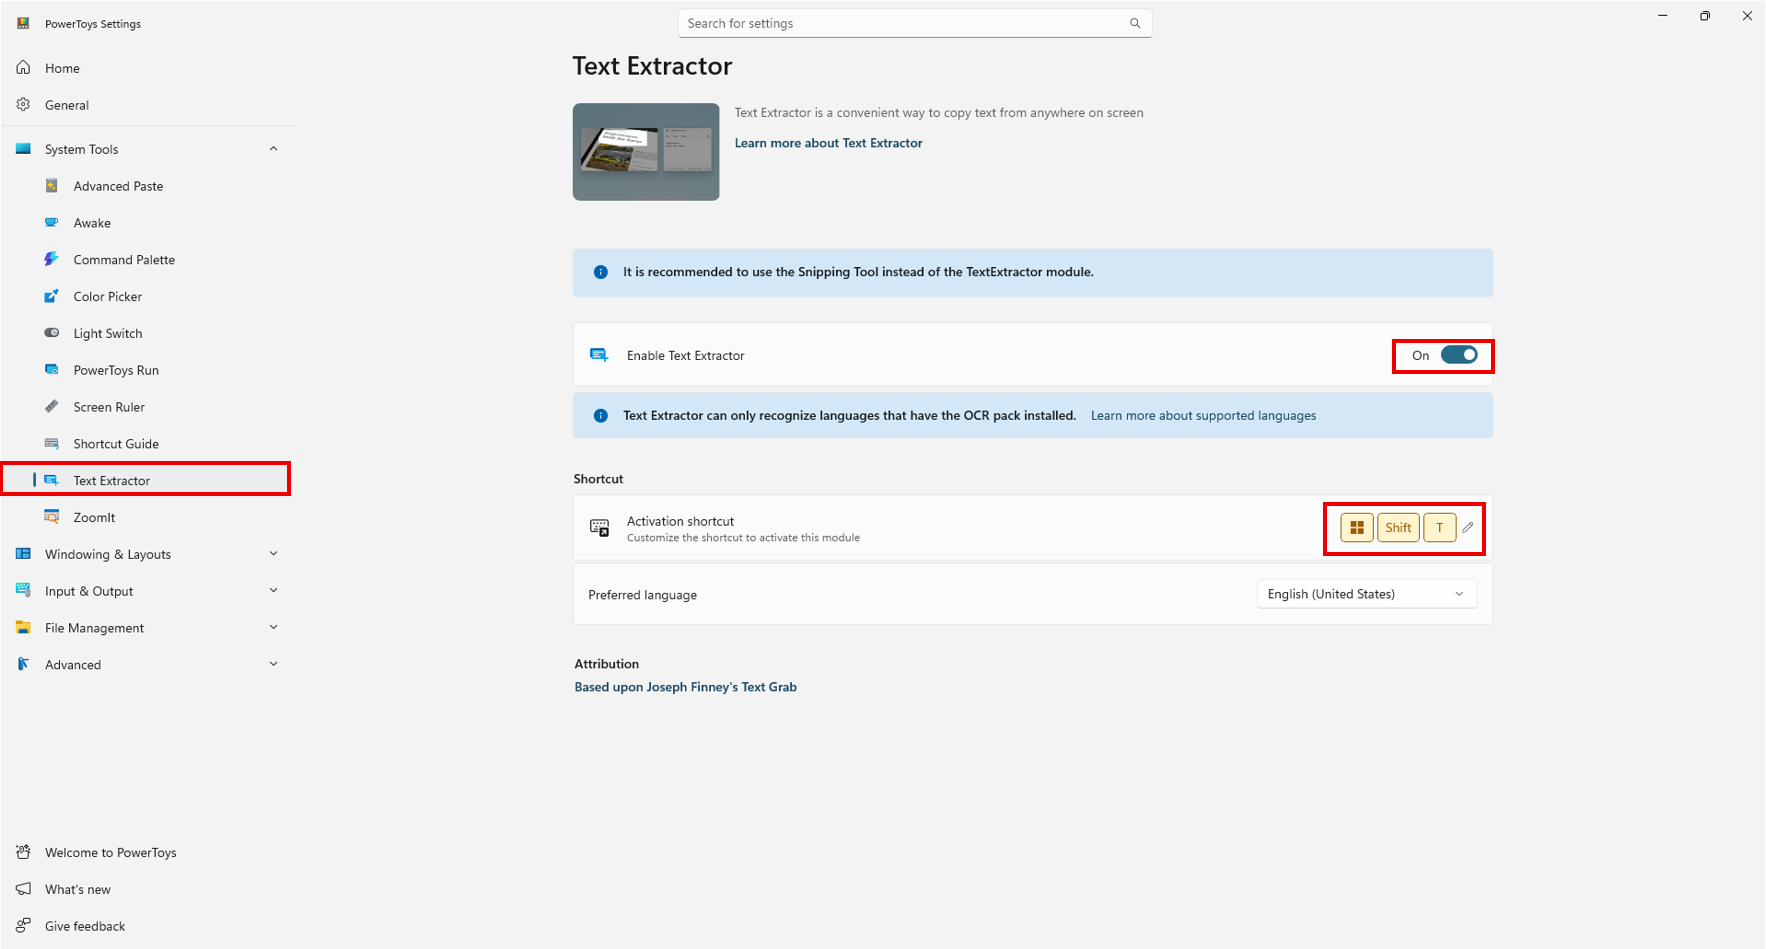Click the pencil edit shortcut icon

tap(1467, 528)
